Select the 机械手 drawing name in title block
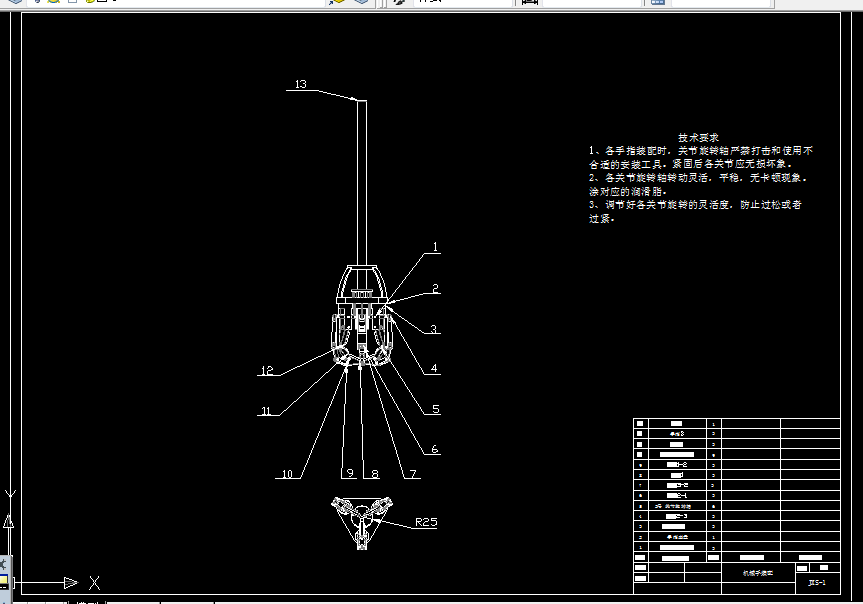 coord(758,573)
